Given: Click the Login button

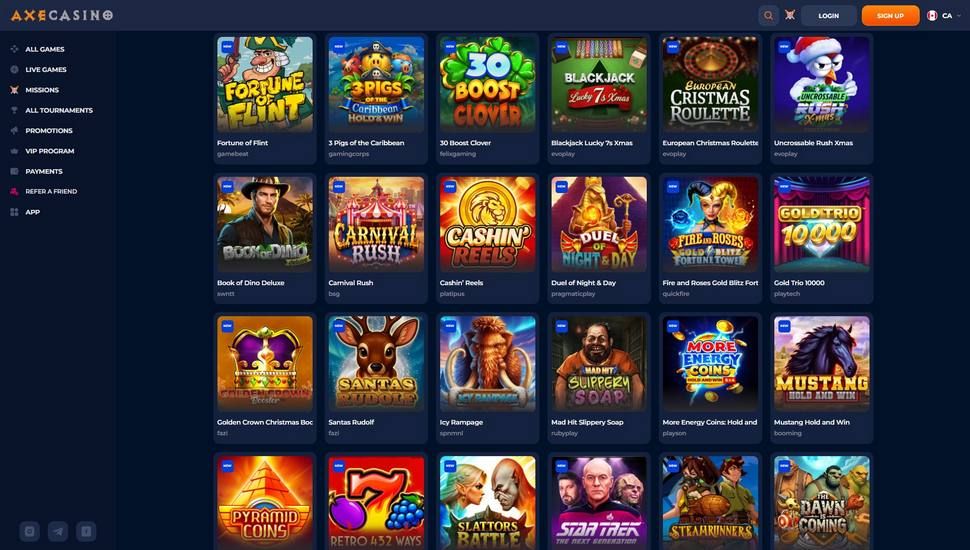Looking at the screenshot, I should (x=828, y=15).
